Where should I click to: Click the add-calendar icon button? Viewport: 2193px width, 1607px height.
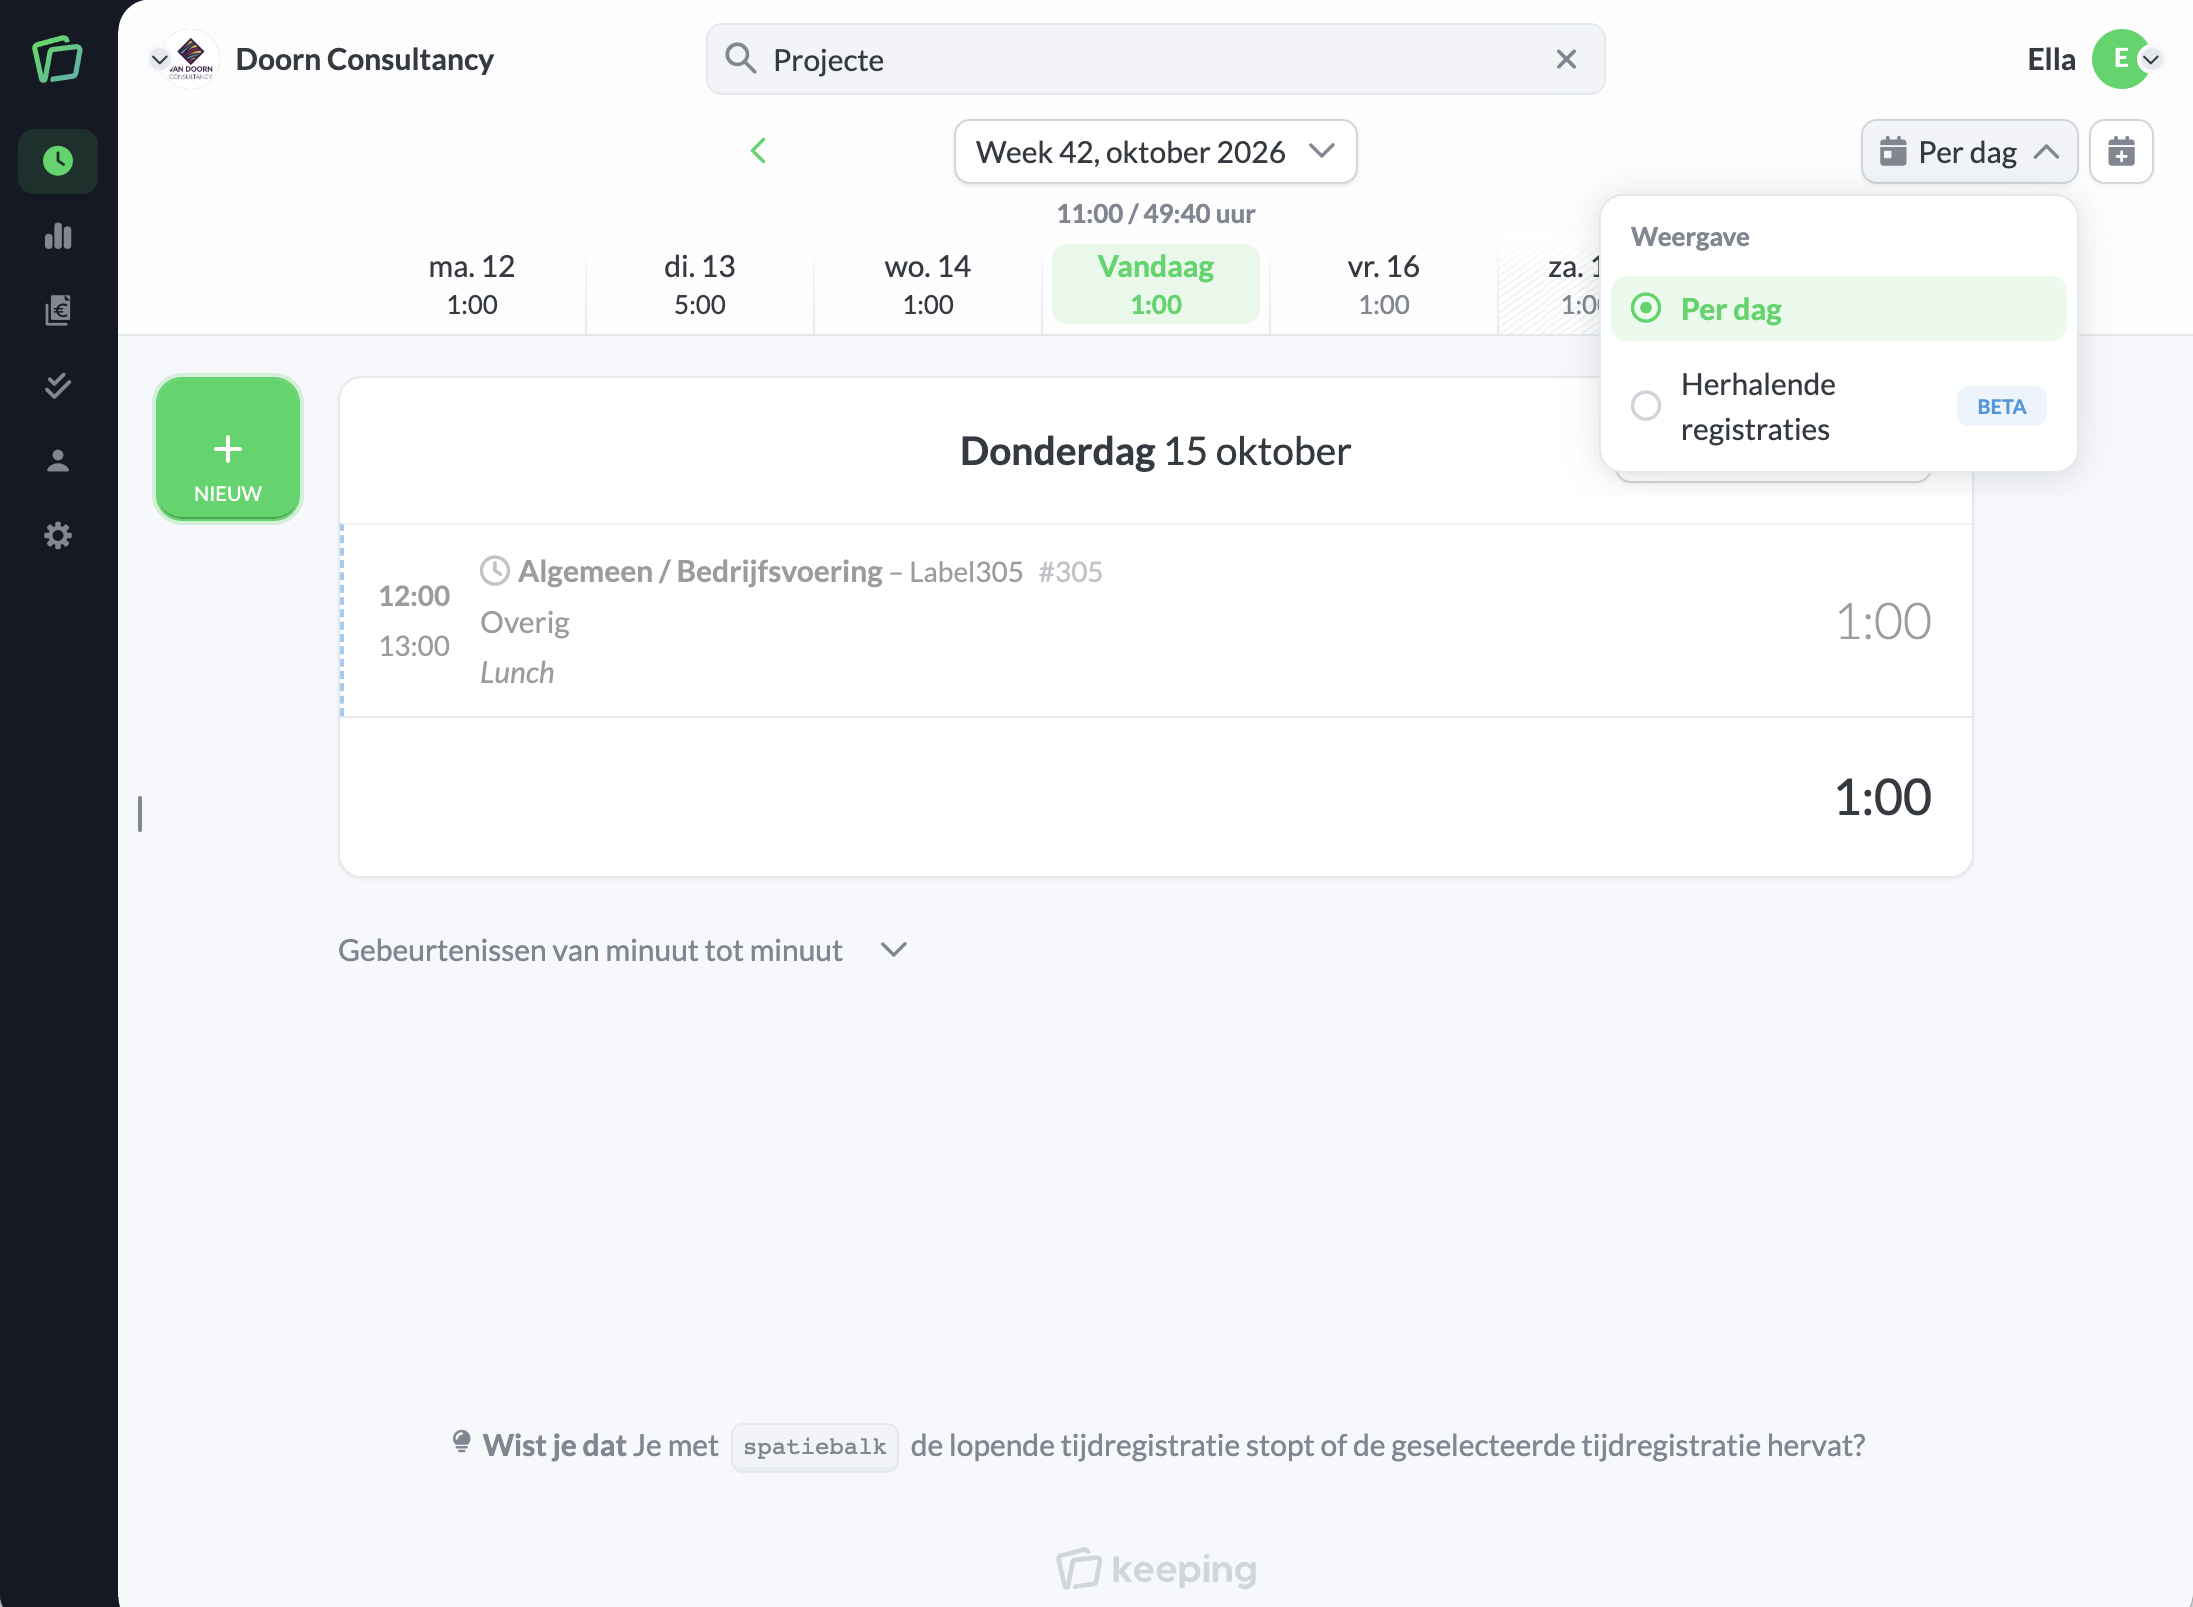2121,152
